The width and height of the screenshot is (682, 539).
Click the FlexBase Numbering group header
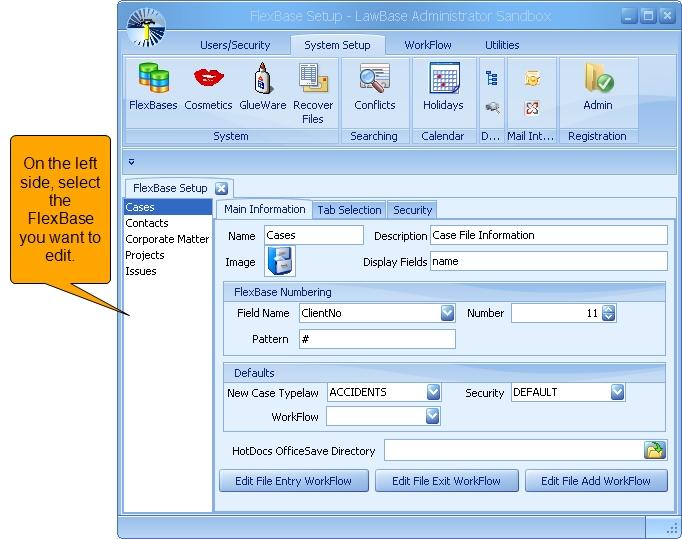pos(444,292)
